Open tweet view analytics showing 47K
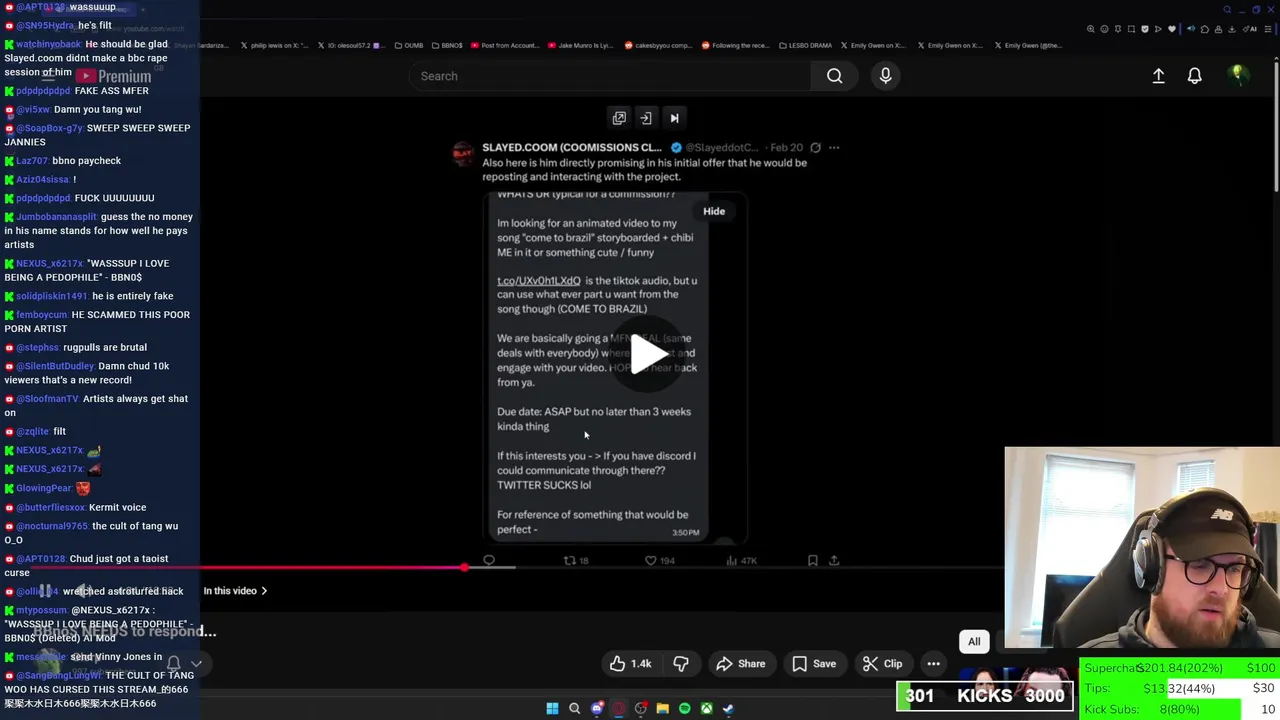 click(x=742, y=561)
